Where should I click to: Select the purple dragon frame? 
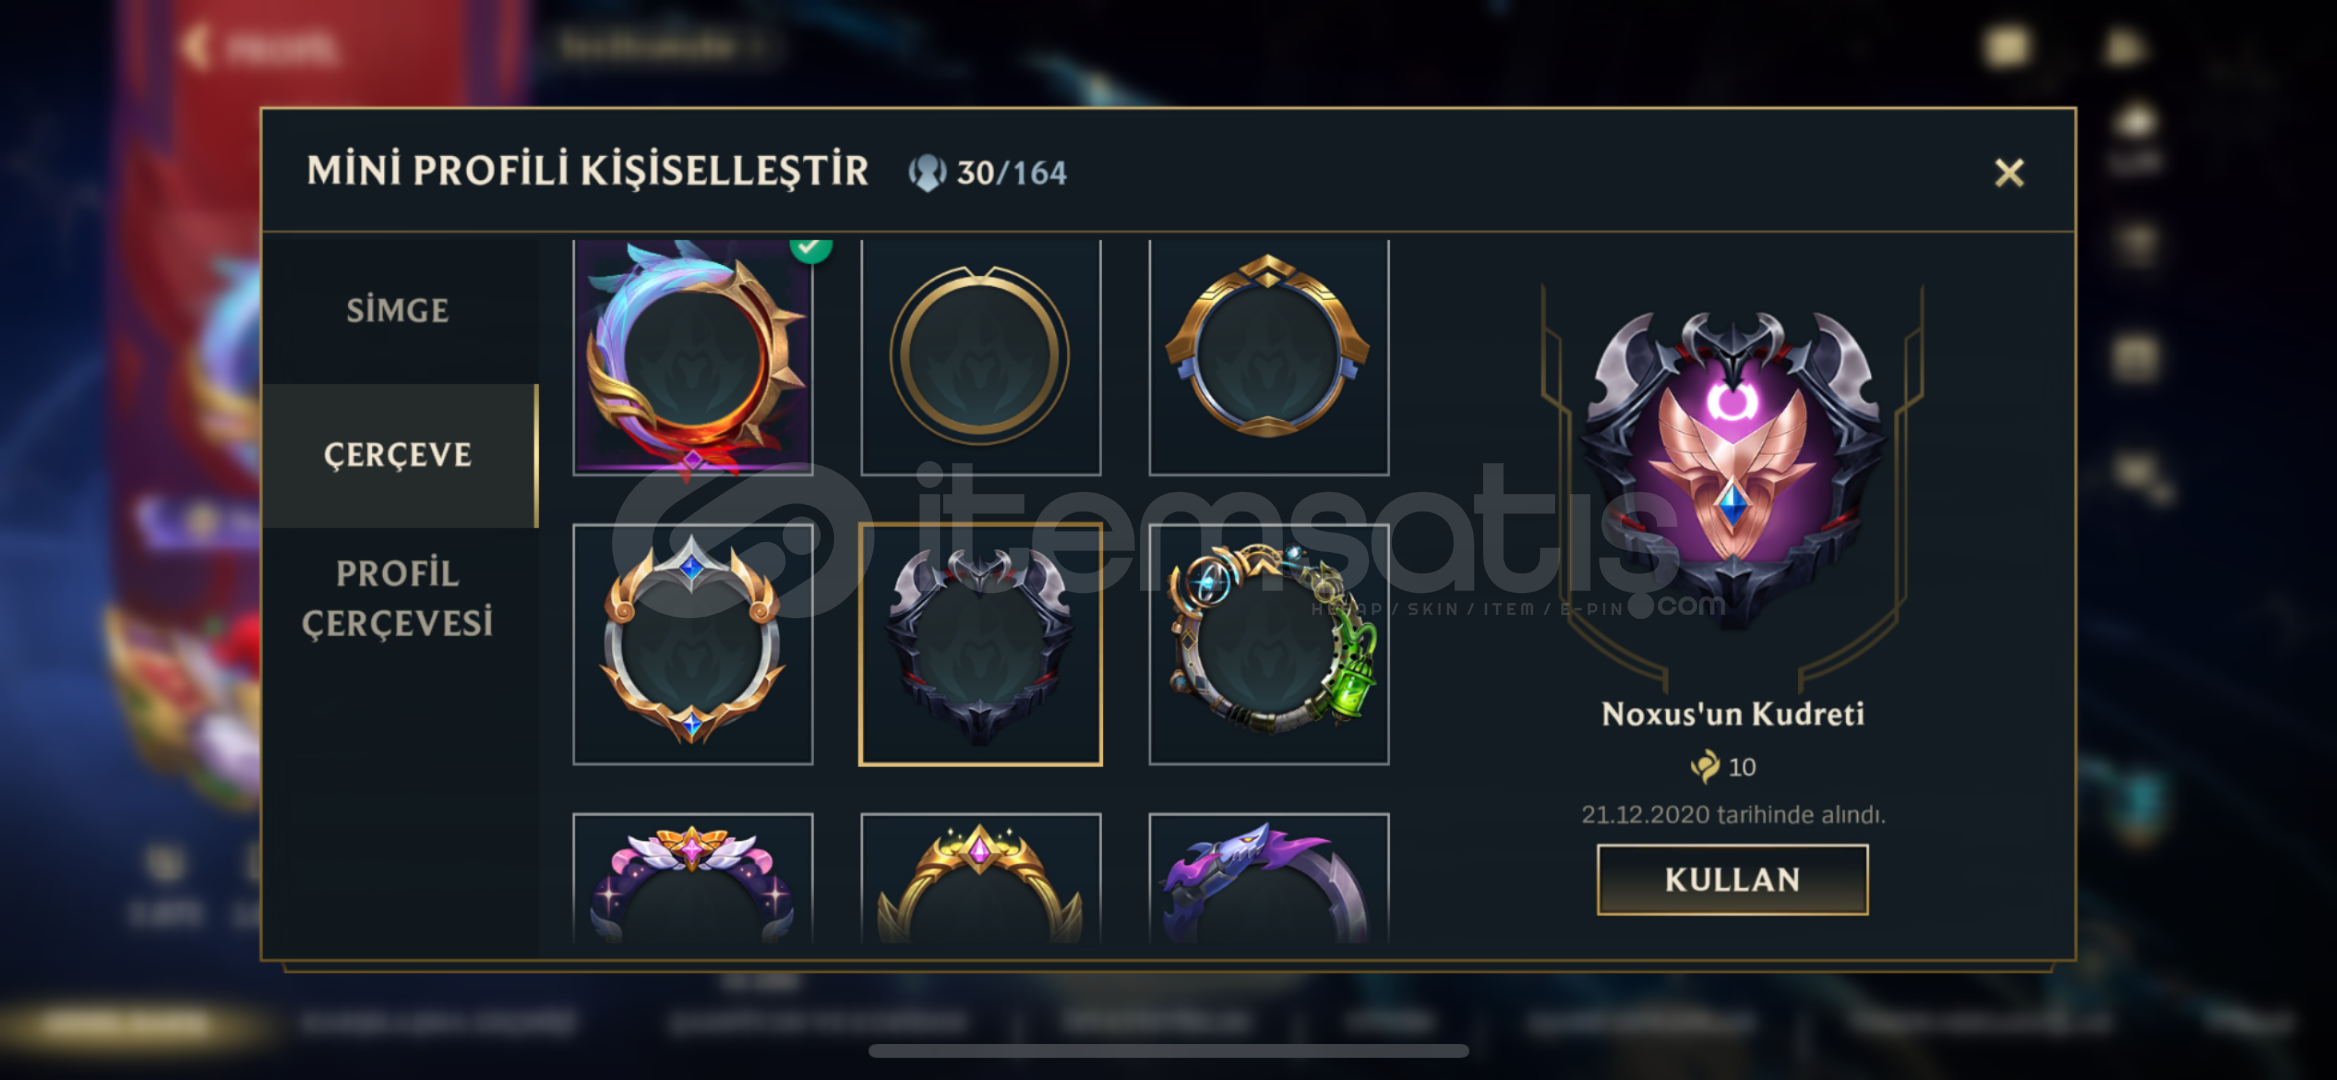pyautogui.click(x=1269, y=878)
